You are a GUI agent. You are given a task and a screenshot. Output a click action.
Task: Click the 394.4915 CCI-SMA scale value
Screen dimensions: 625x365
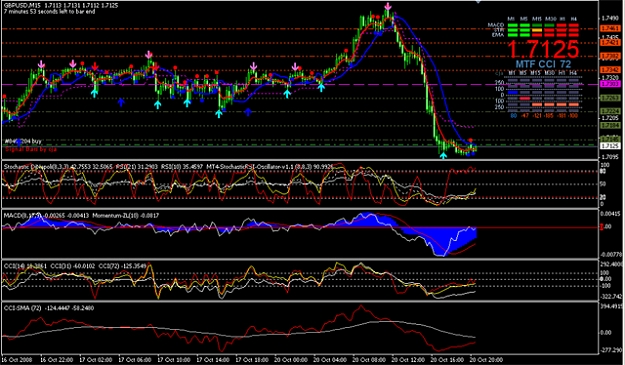[611, 306]
